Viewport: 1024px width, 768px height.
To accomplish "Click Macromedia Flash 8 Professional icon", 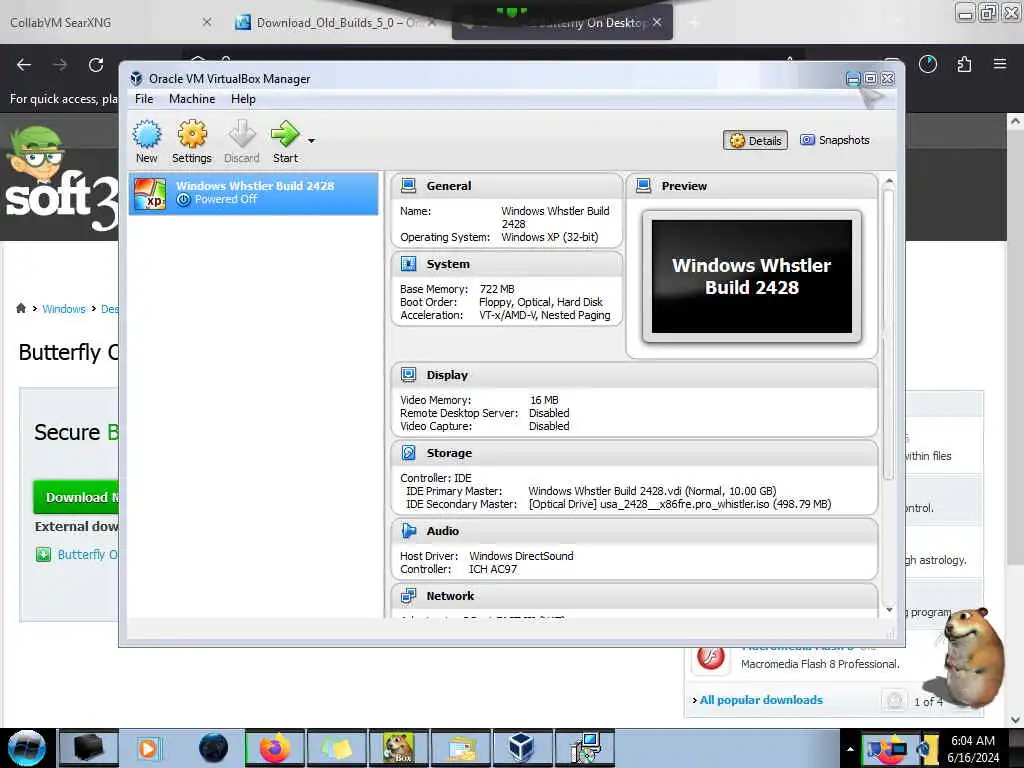I will click(711, 657).
